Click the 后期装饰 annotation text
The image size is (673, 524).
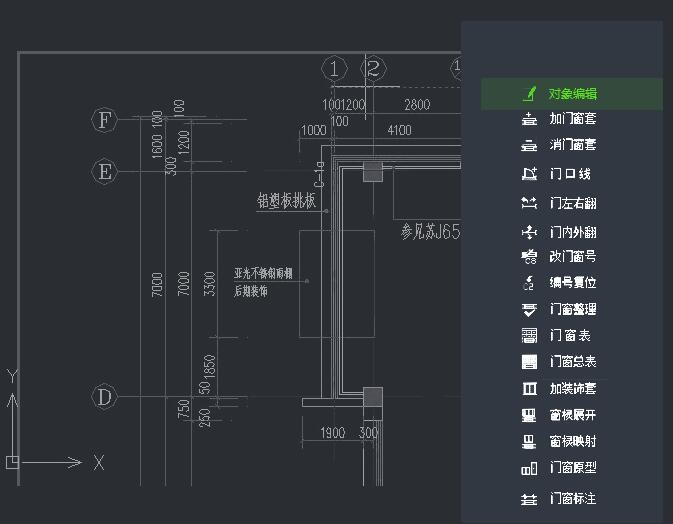(x=251, y=291)
